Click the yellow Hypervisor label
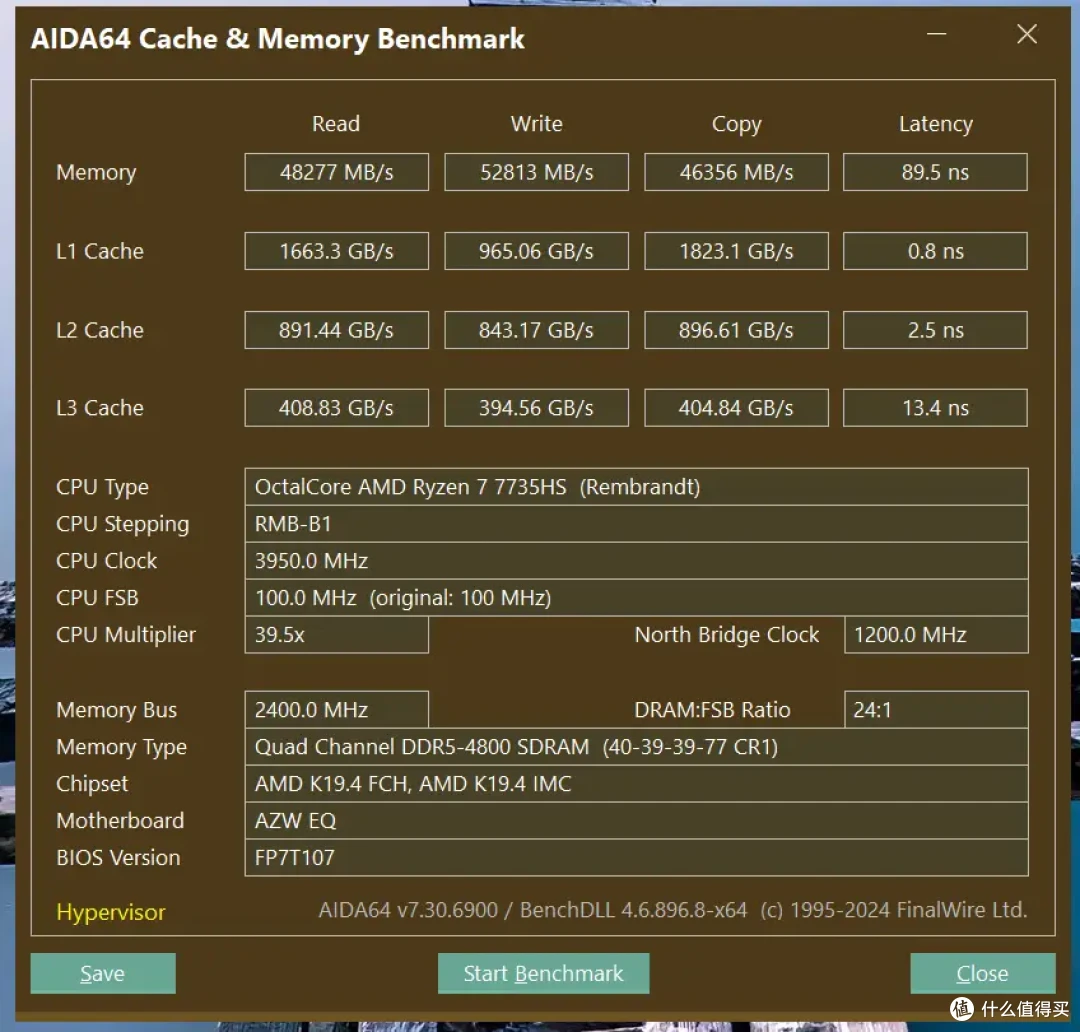Screen dimensions: 1080x1032 (111, 912)
